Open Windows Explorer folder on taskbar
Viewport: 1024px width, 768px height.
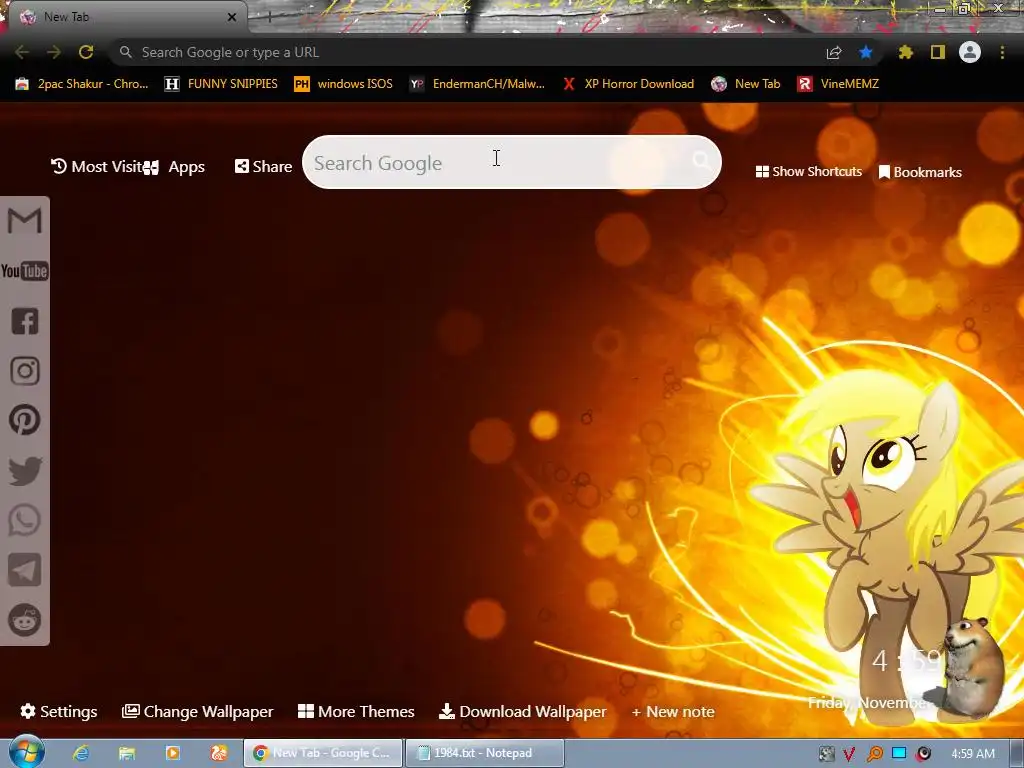pyautogui.click(x=127, y=753)
